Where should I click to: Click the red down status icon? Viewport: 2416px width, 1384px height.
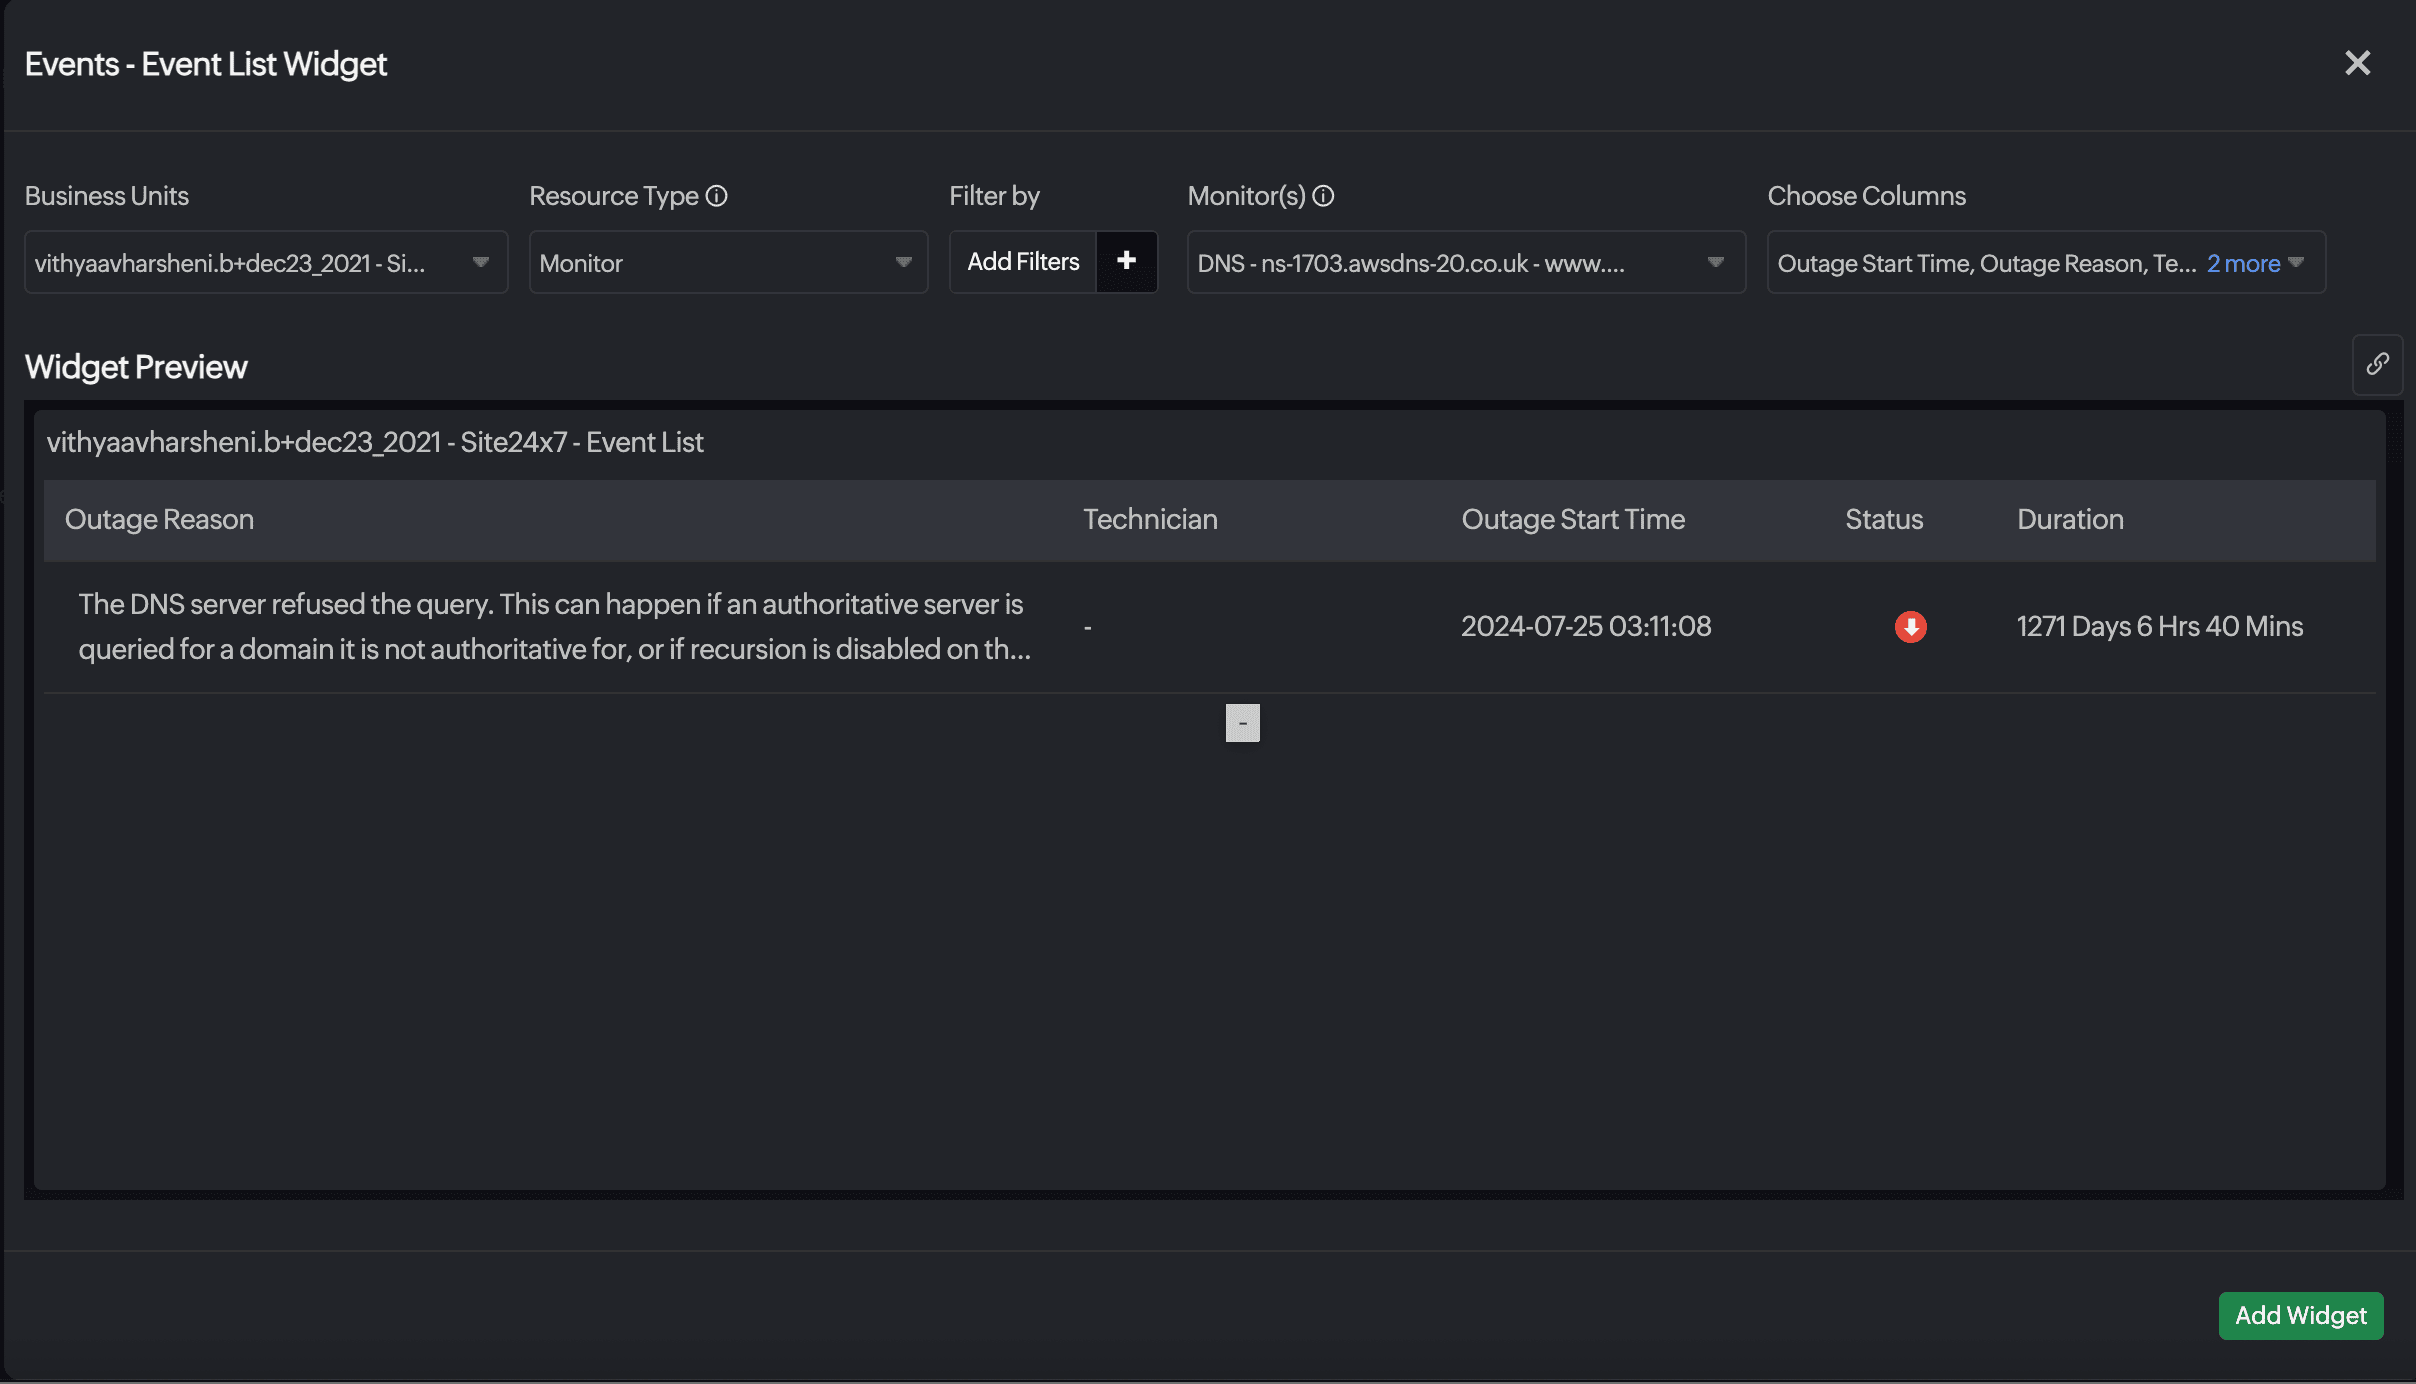click(x=1910, y=627)
